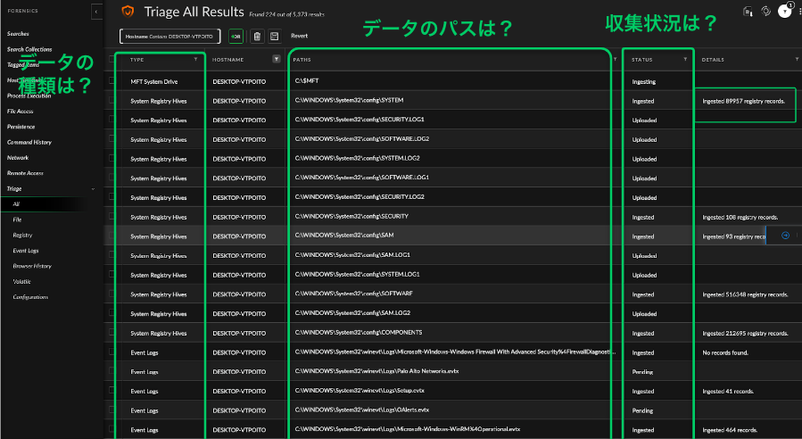Image resolution: width=802 pixels, height=439 pixels.
Task: Check the box for SYSTEM.LOG2 row
Action: tap(111, 159)
